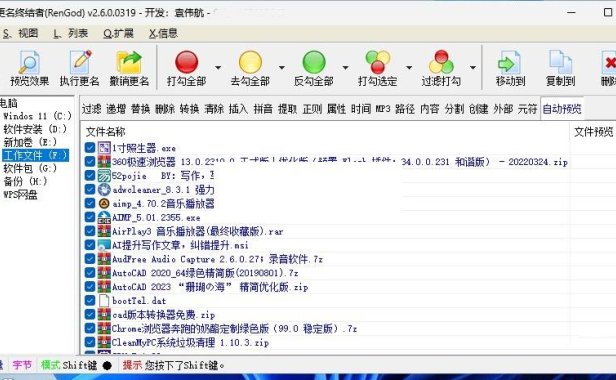Select 软件包 (G:) drive
This screenshot has width=616, height=380.
pos(30,169)
